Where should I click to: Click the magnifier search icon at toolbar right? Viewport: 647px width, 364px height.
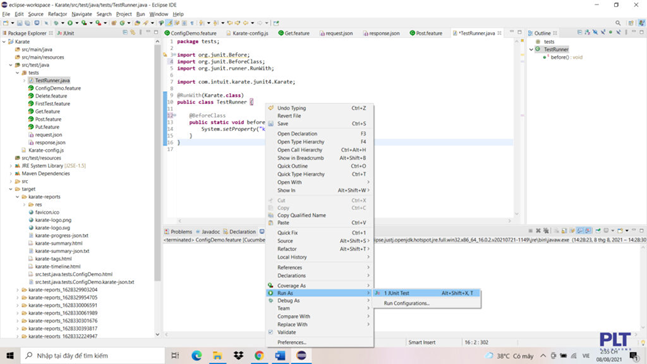(x=618, y=23)
